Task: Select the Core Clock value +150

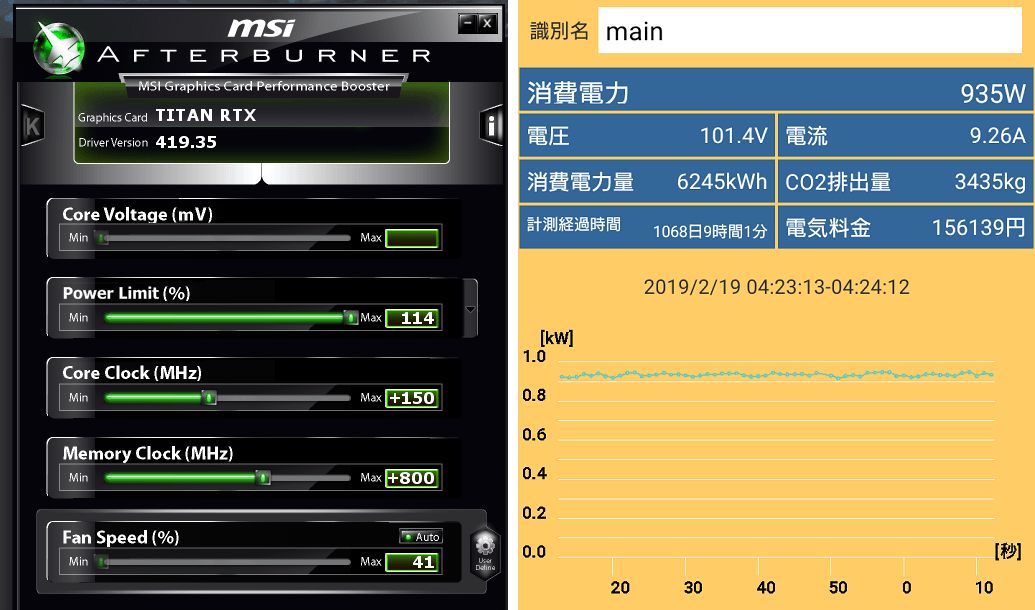Action: coord(412,398)
